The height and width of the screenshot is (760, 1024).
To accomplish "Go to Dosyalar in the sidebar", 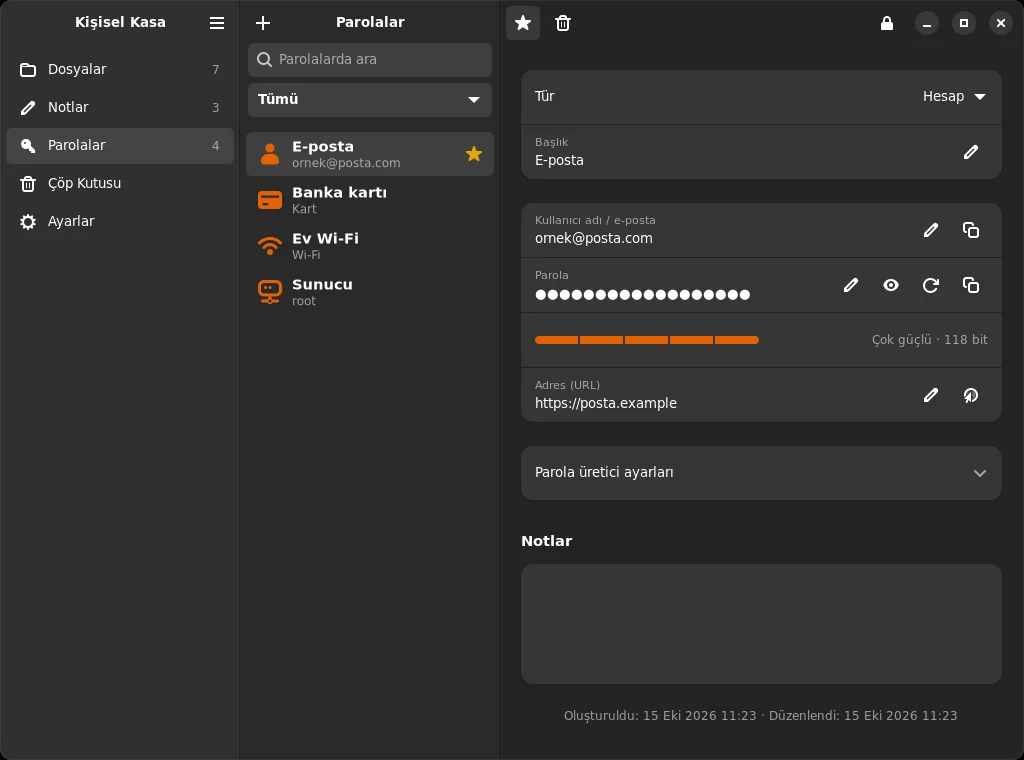I will click(120, 69).
